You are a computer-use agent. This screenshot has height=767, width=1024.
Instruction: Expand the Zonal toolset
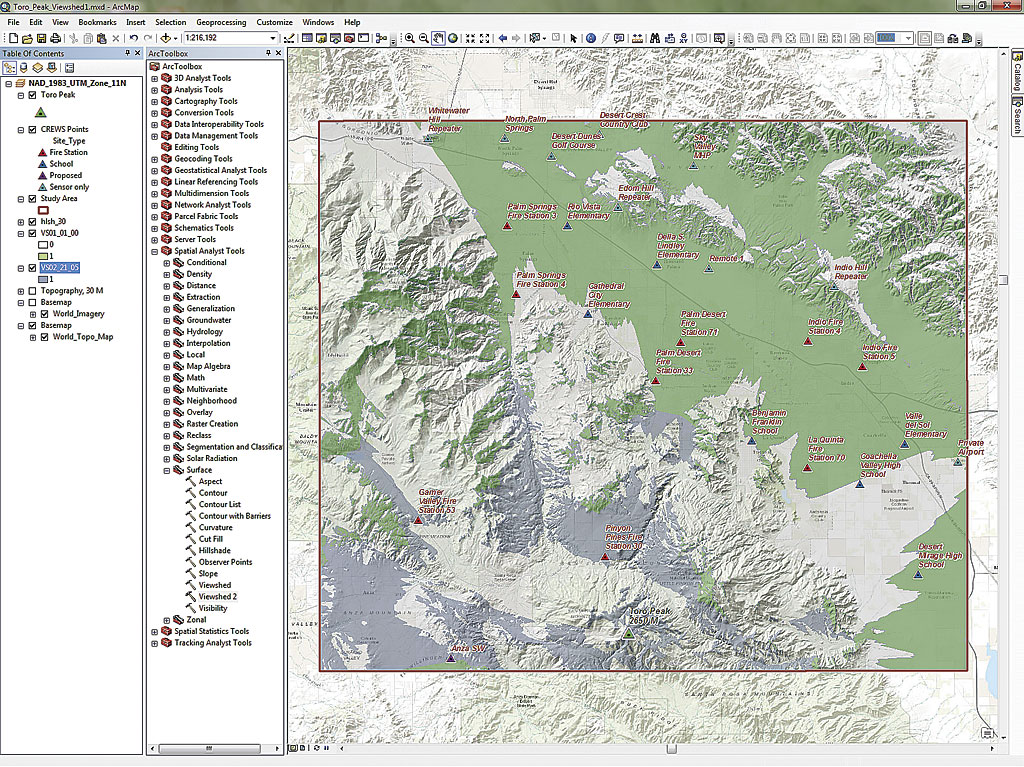tap(167, 620)
